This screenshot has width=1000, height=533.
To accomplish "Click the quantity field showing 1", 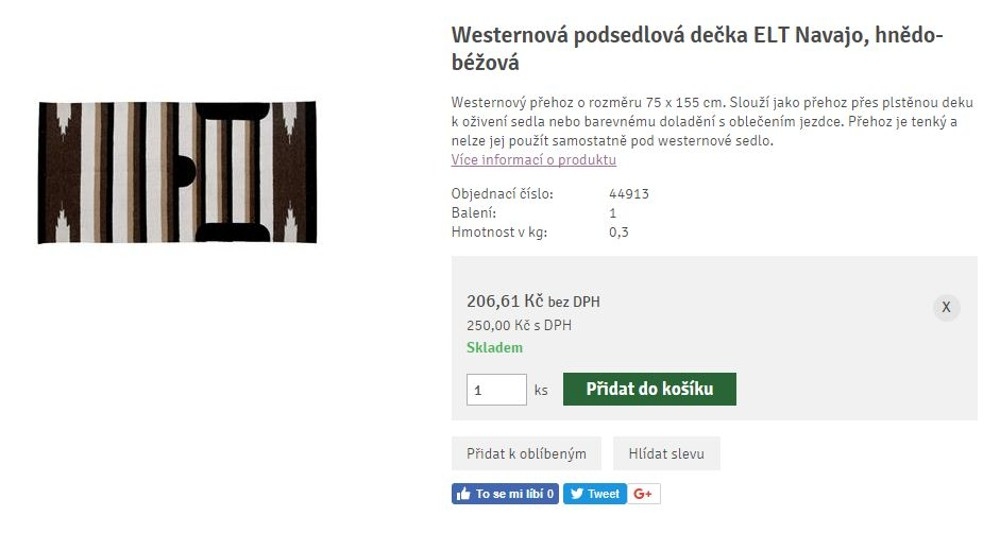I will [496, 390].
